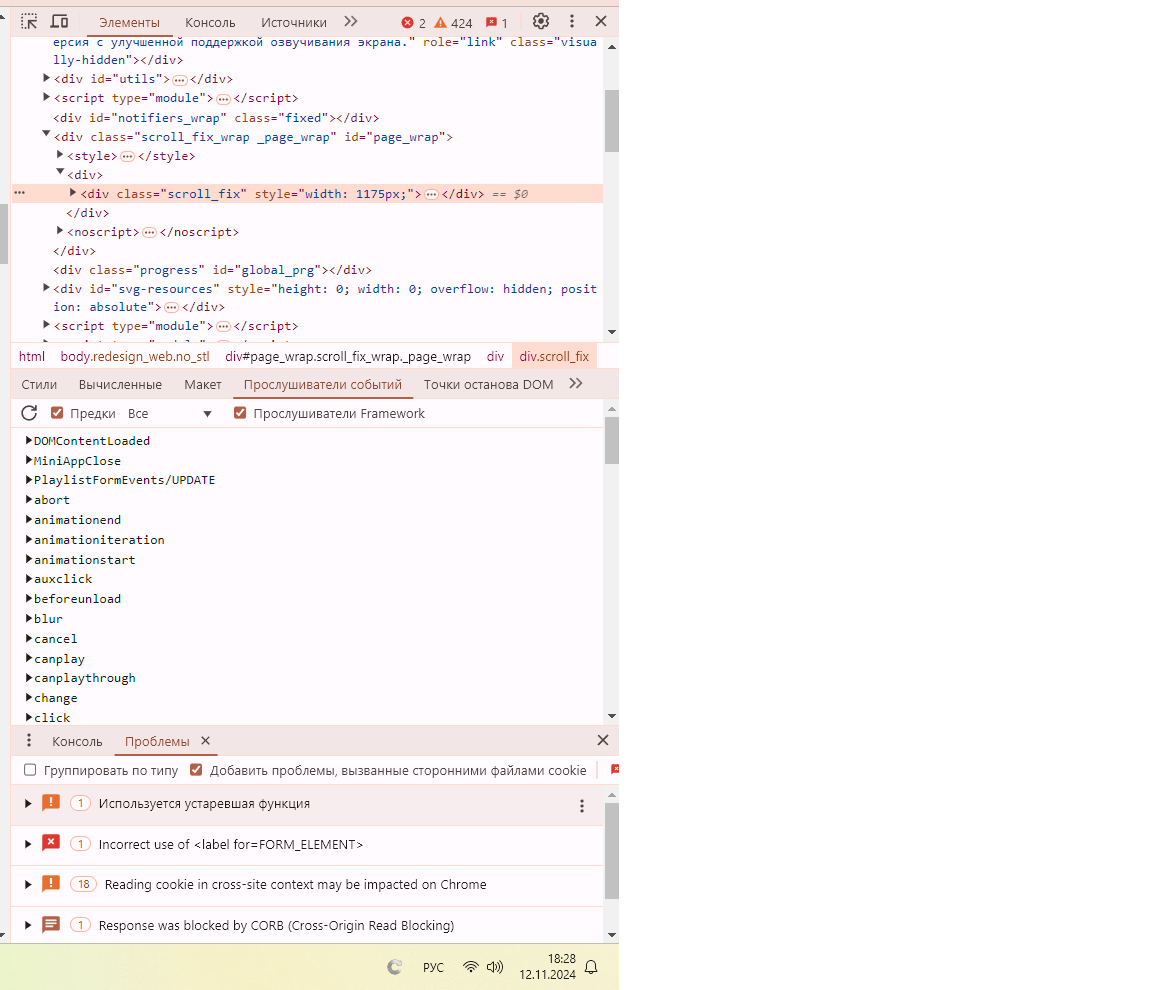1152x990 pixels.
Task: Click the warning icon for cookie cross-site issue
Action: [x=51, y=884]
